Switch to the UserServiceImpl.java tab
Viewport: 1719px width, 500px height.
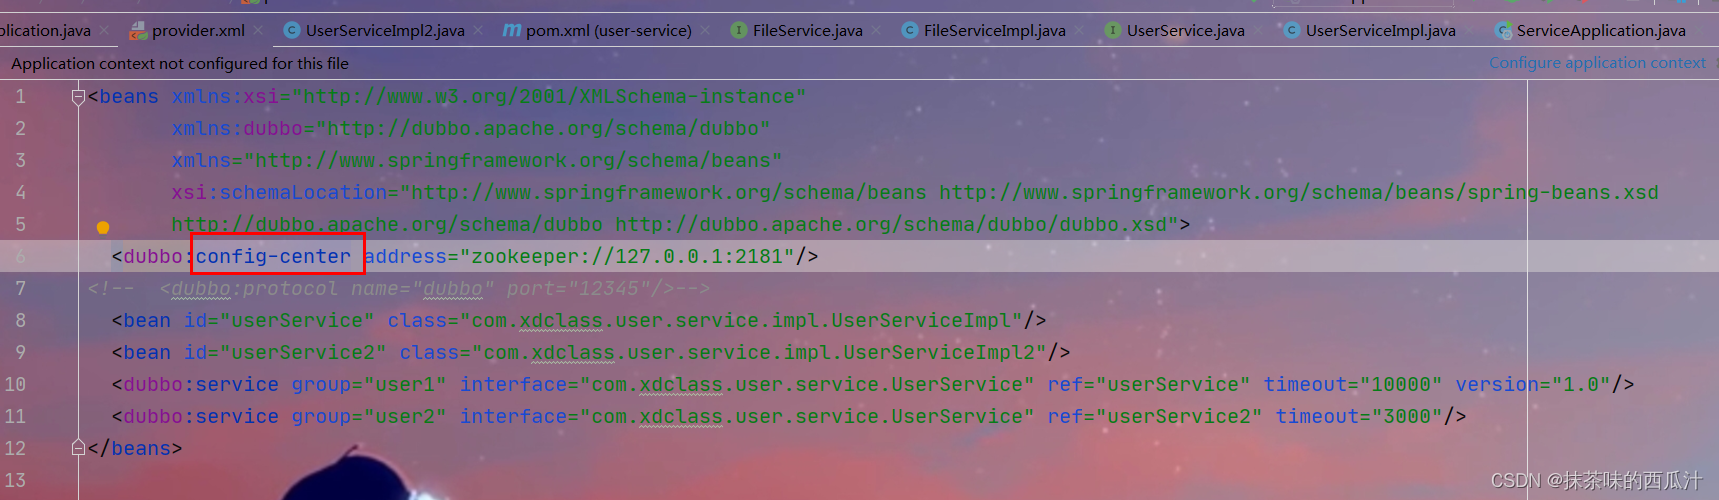(x=1380, y=31)
